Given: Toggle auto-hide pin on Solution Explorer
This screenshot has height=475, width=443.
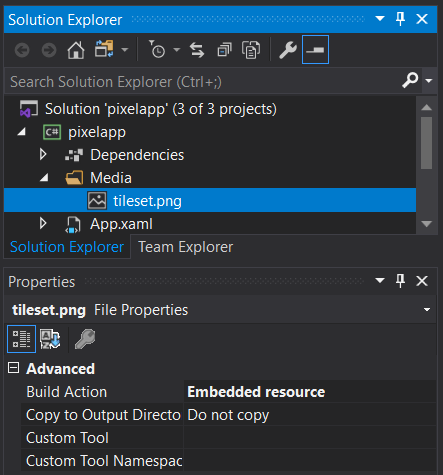Looking at the screenshot, I should (x=400, y=19).
